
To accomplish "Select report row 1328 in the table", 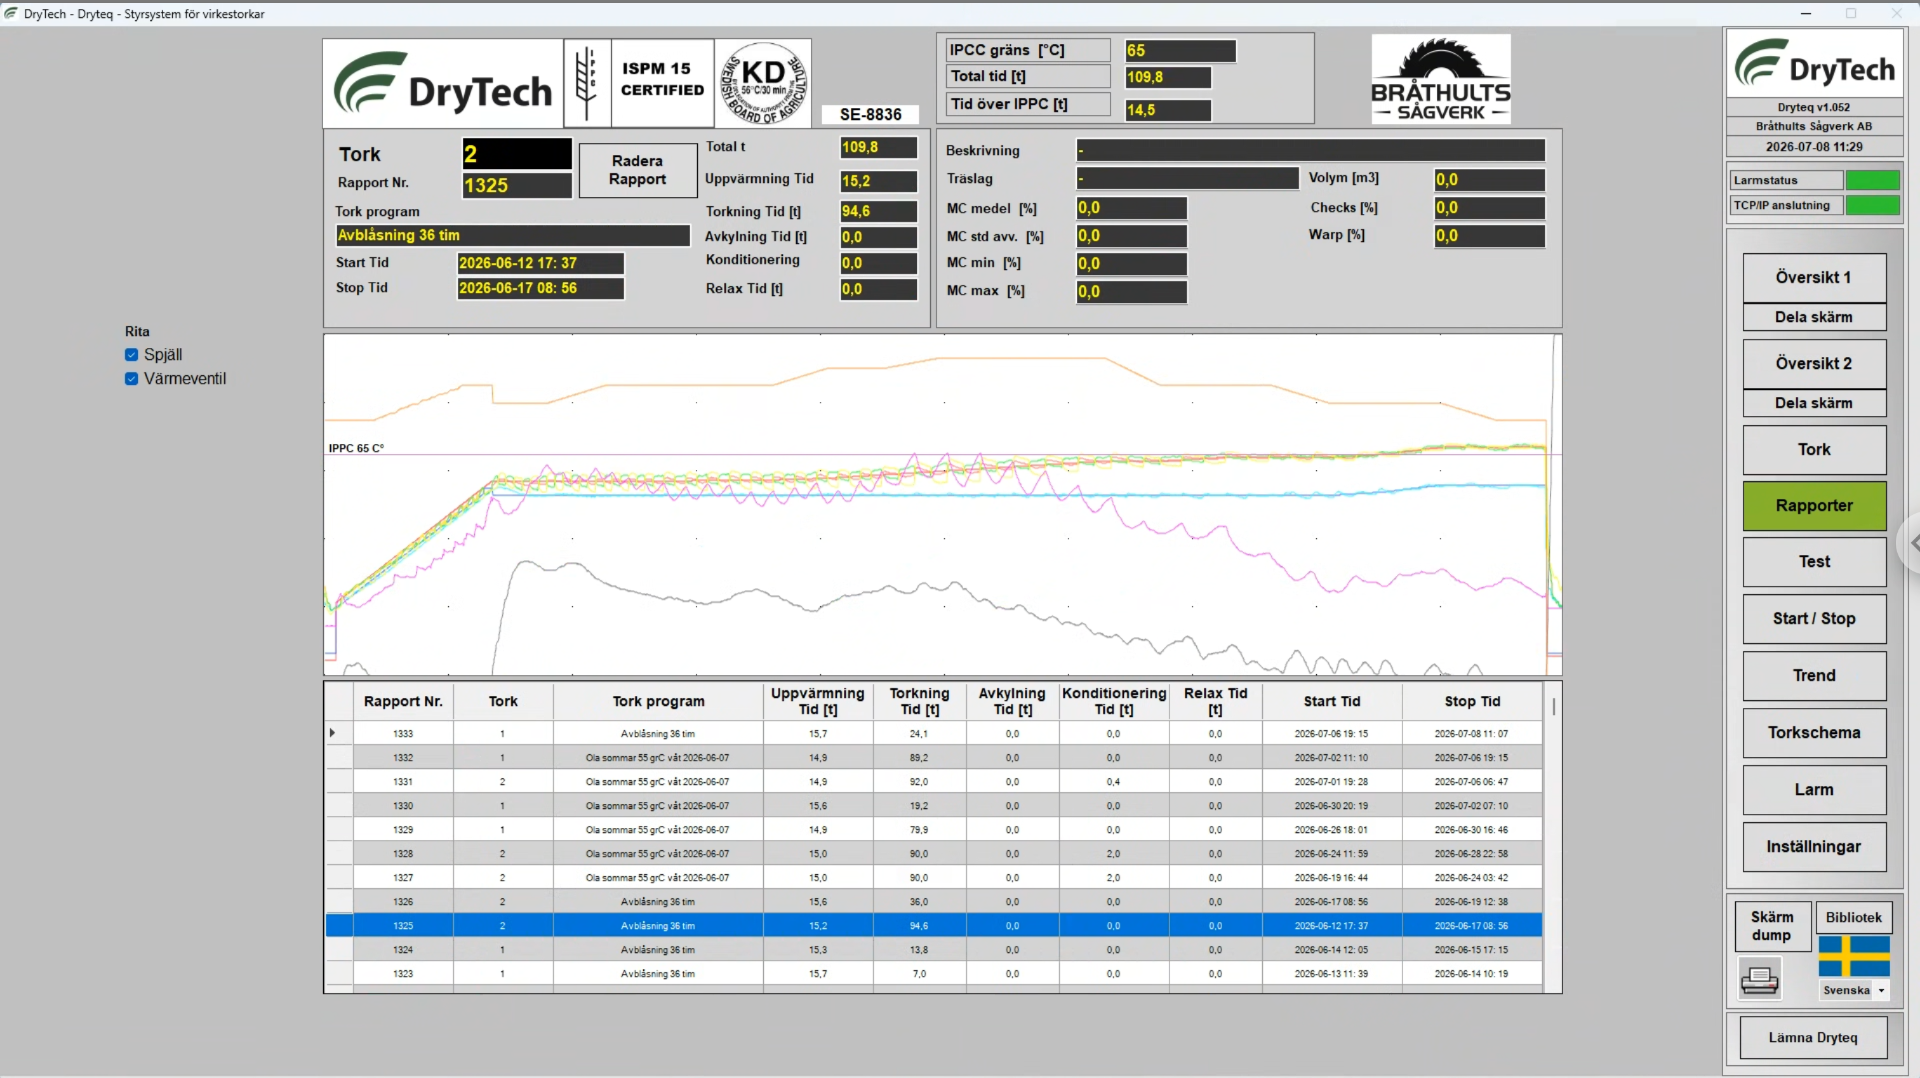I will [x=933, y=854].
